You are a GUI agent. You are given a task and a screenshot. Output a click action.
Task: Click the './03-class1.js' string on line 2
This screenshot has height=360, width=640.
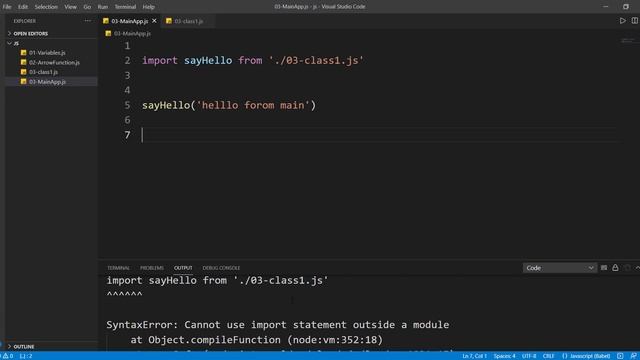click(316, 60)
